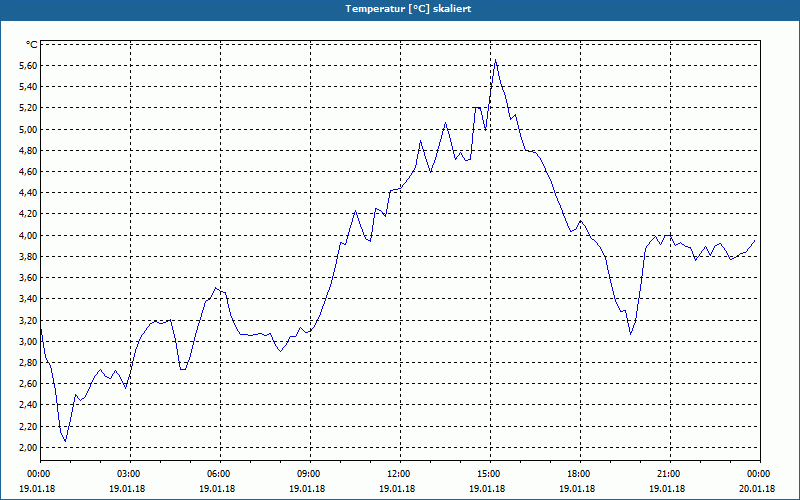Click the 3,20 temperature label
800x500 pixels.
[29, 320]
